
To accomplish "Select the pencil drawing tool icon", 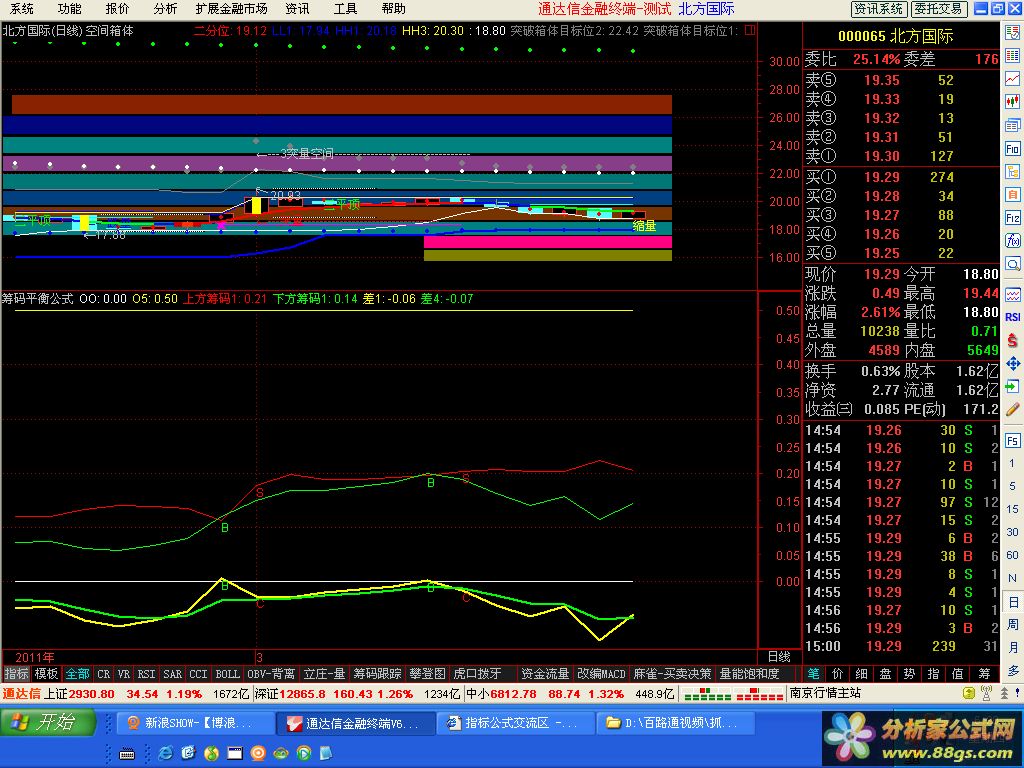I will coord(1012,409).
